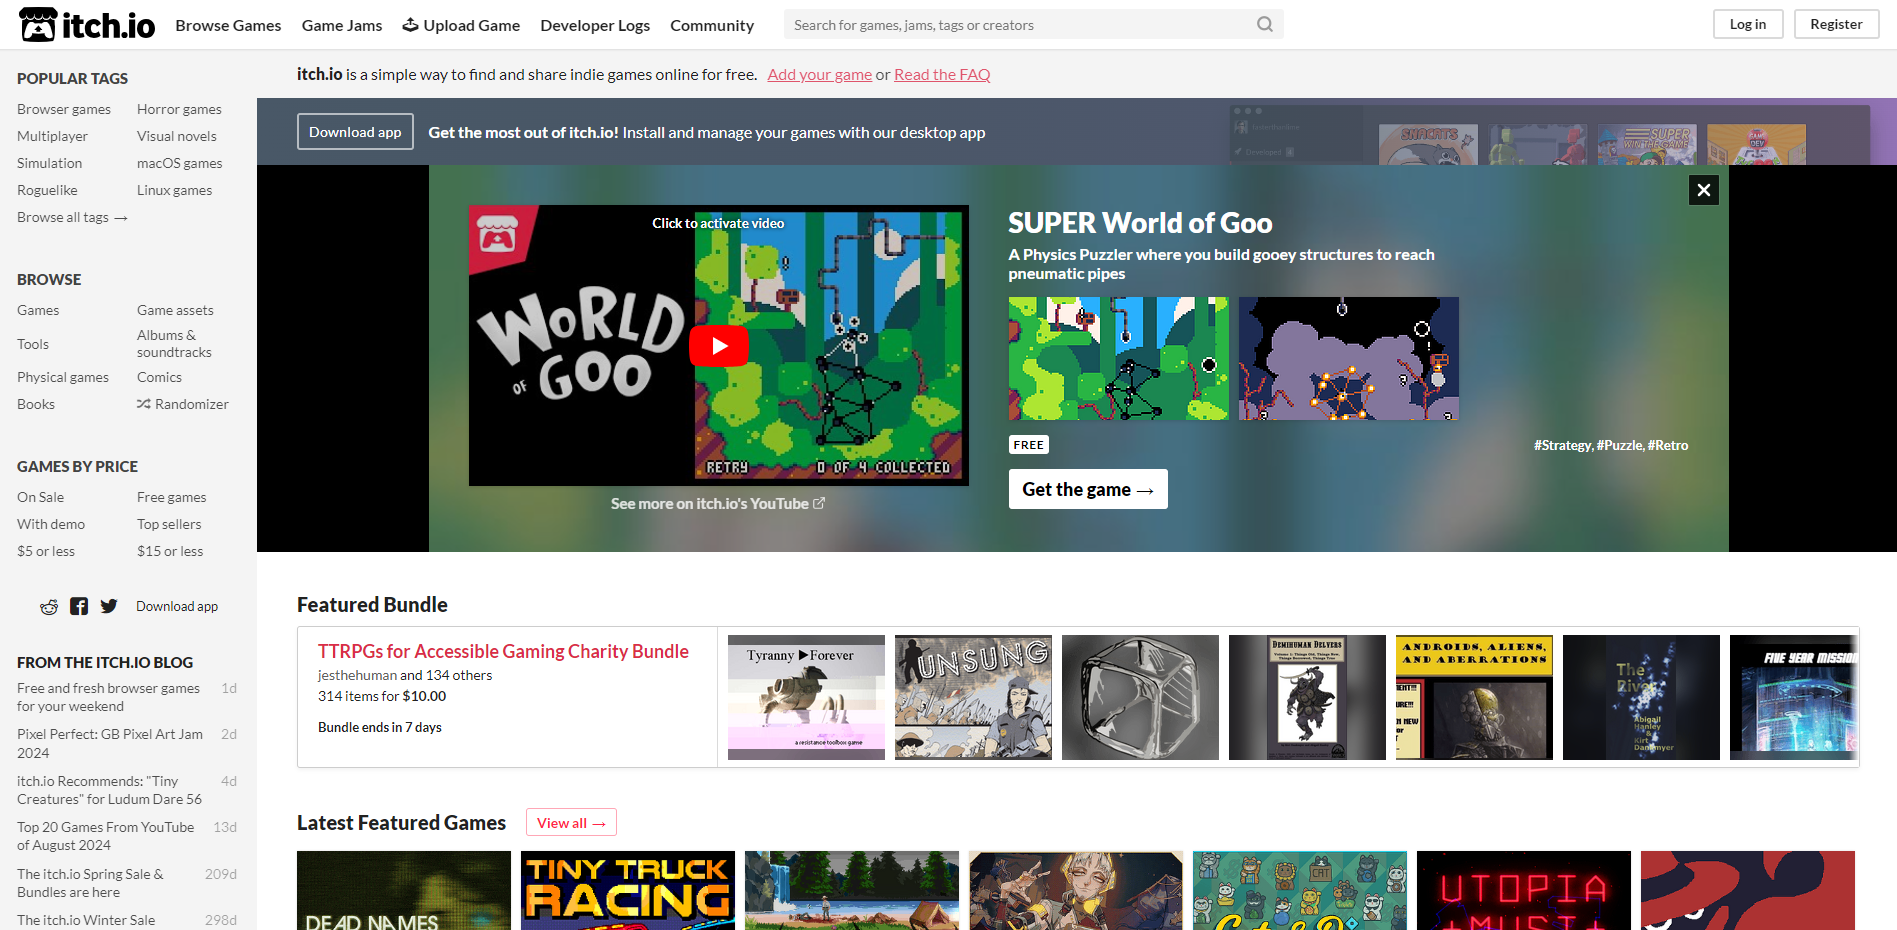Click the itch.io logo icon

pyautogui.click(x=38, y=25)
